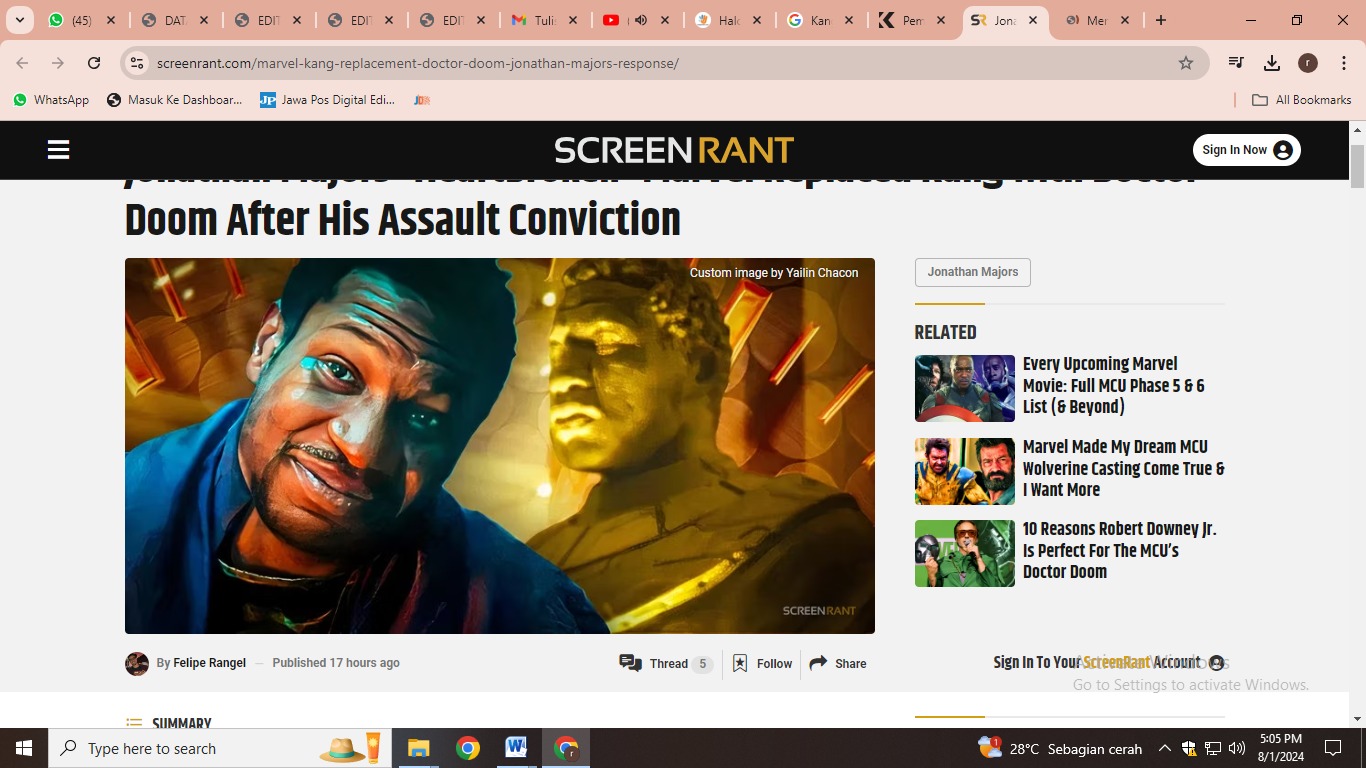1366x768 pixels.
Task: Open Microsoft Word from the taskbar
Action: [516, 748]
